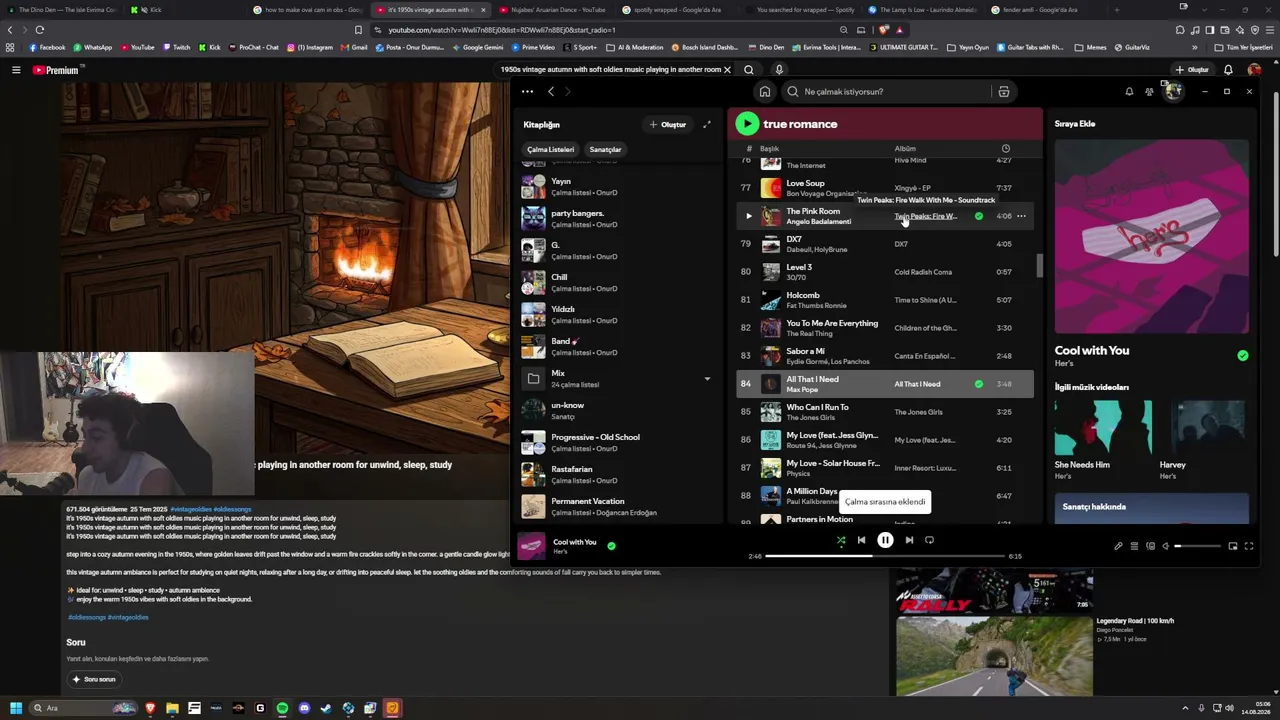Open Spotify miniplayer
The height and width of the screenshot is (720, 1280).
[x=1233, y=546]
